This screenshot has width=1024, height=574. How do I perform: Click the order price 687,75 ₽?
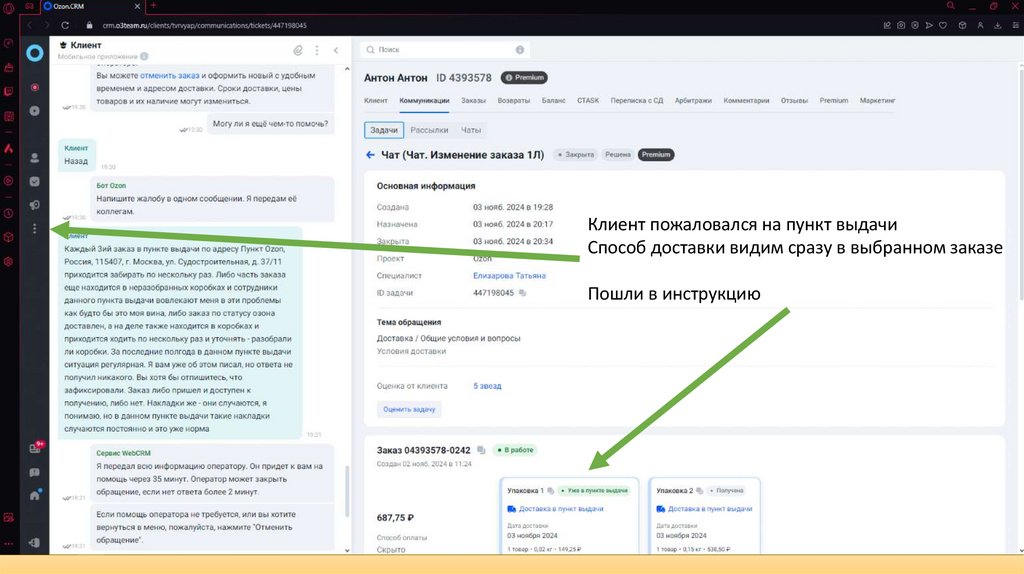395,518
